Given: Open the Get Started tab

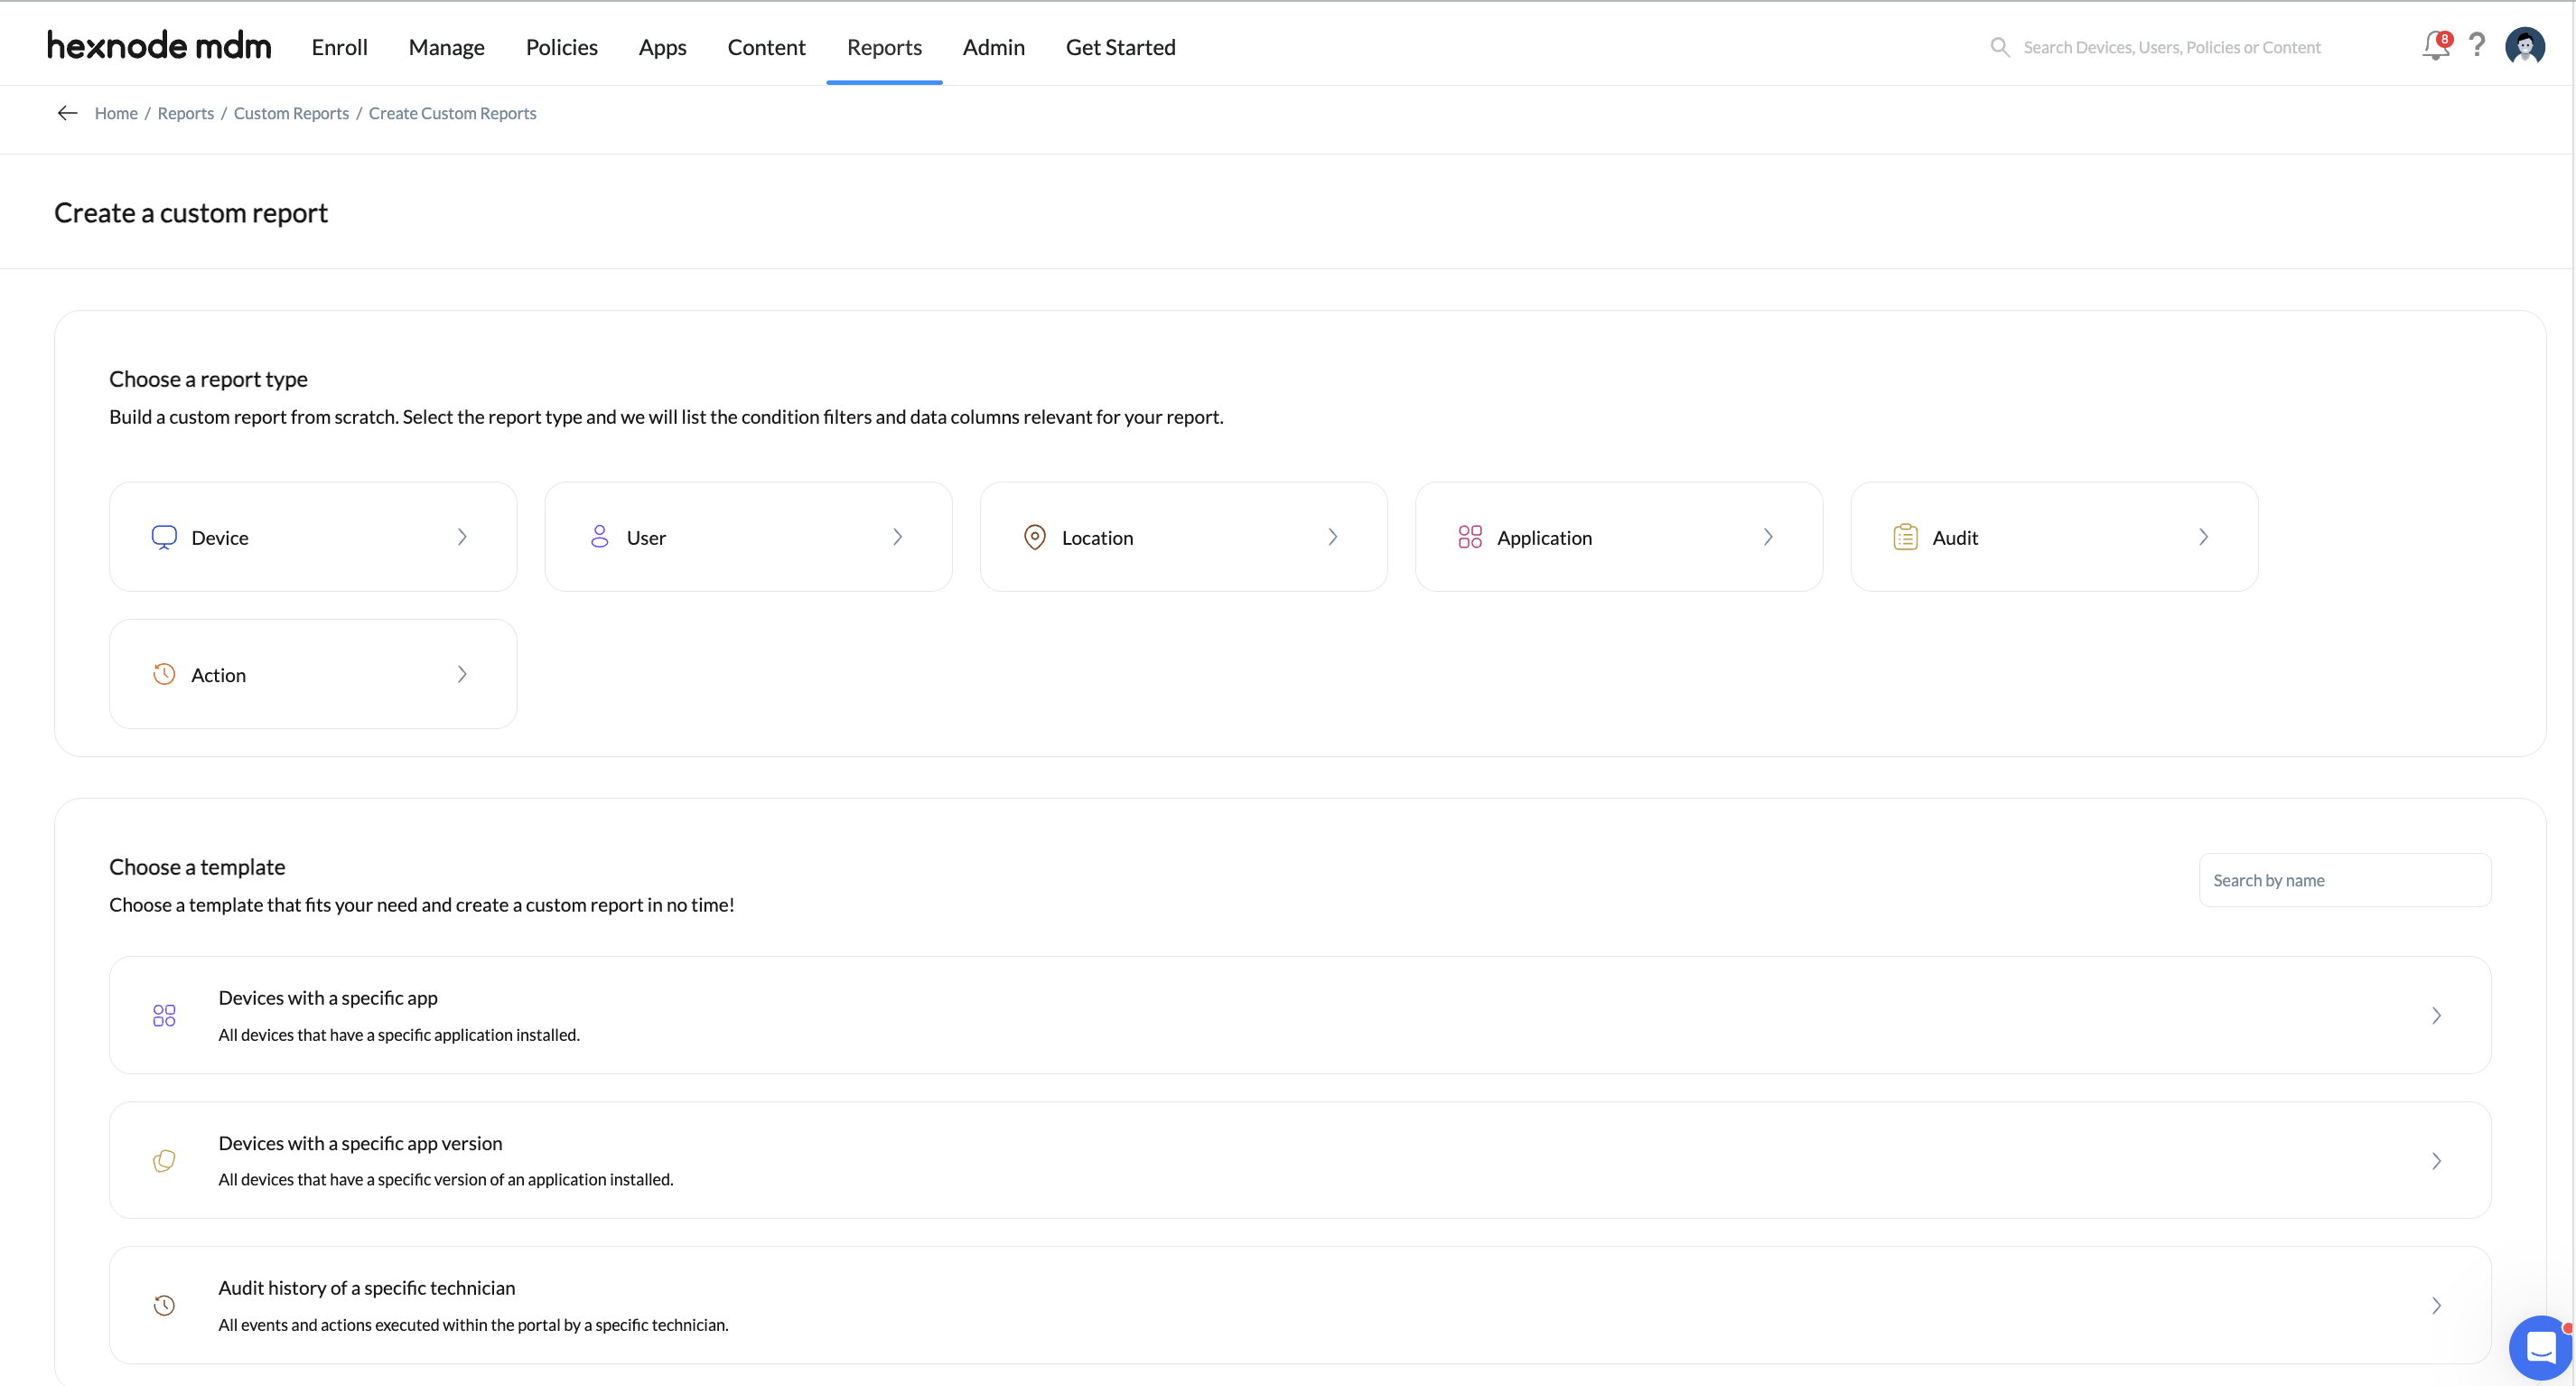Looking at the screenshot, I should (1121, 47).
